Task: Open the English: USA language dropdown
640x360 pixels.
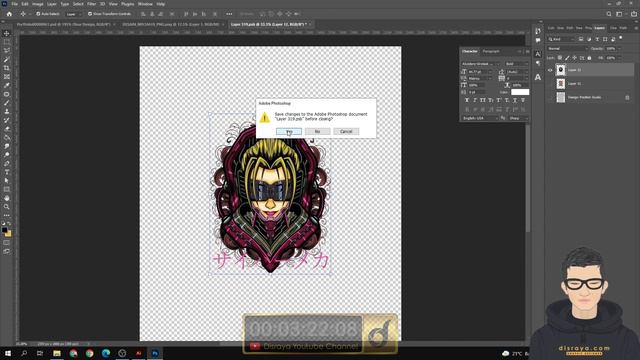Action: pos(480,118)
